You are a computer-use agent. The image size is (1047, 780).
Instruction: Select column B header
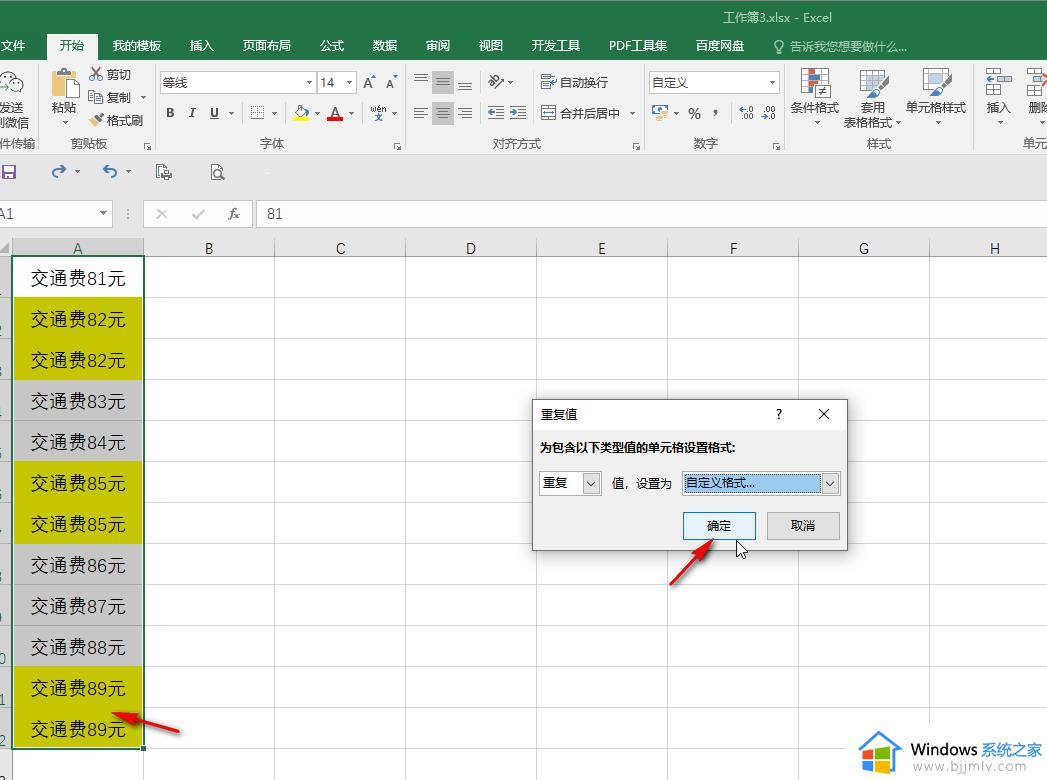(209, 248)
